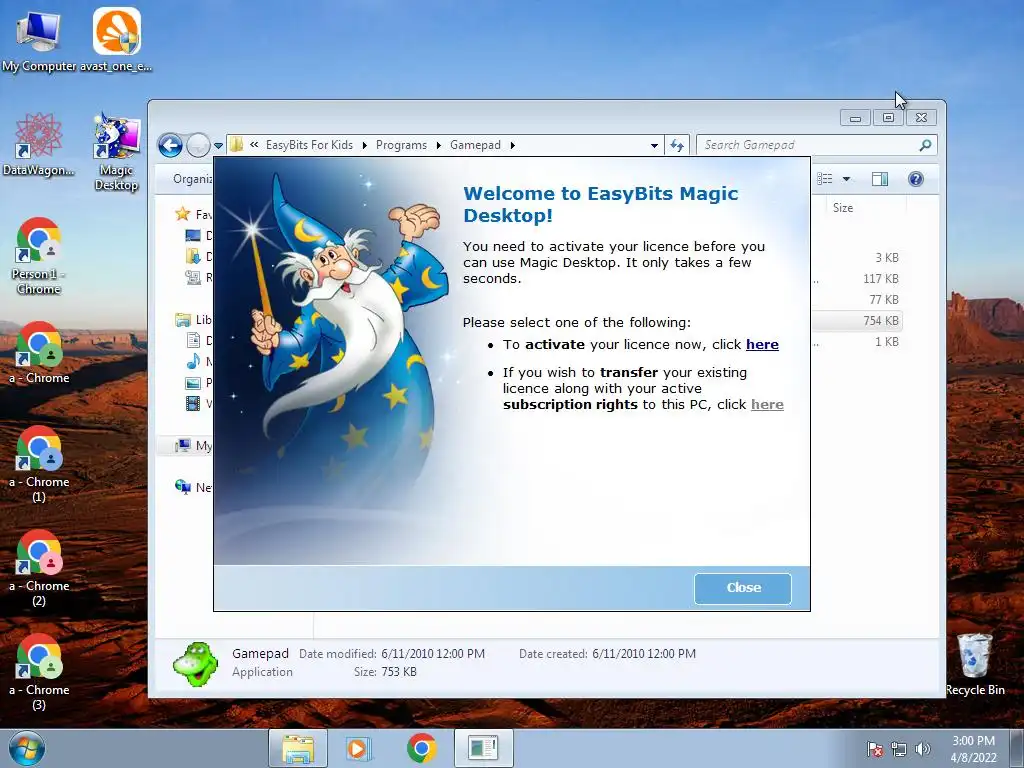Viewport: 1024px width, 768px height.
Task: Click the taskbar clock showing 3:00 PM
Action: (x=973, y=749)
